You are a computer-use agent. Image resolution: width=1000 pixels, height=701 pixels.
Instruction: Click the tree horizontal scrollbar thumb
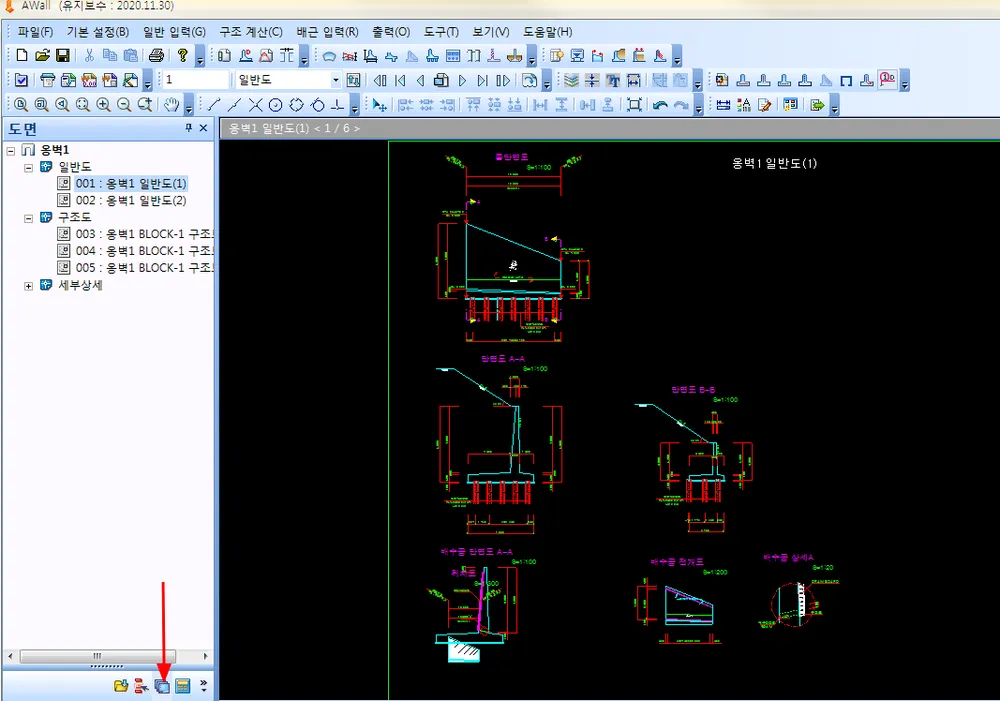[x=98, y=656]
